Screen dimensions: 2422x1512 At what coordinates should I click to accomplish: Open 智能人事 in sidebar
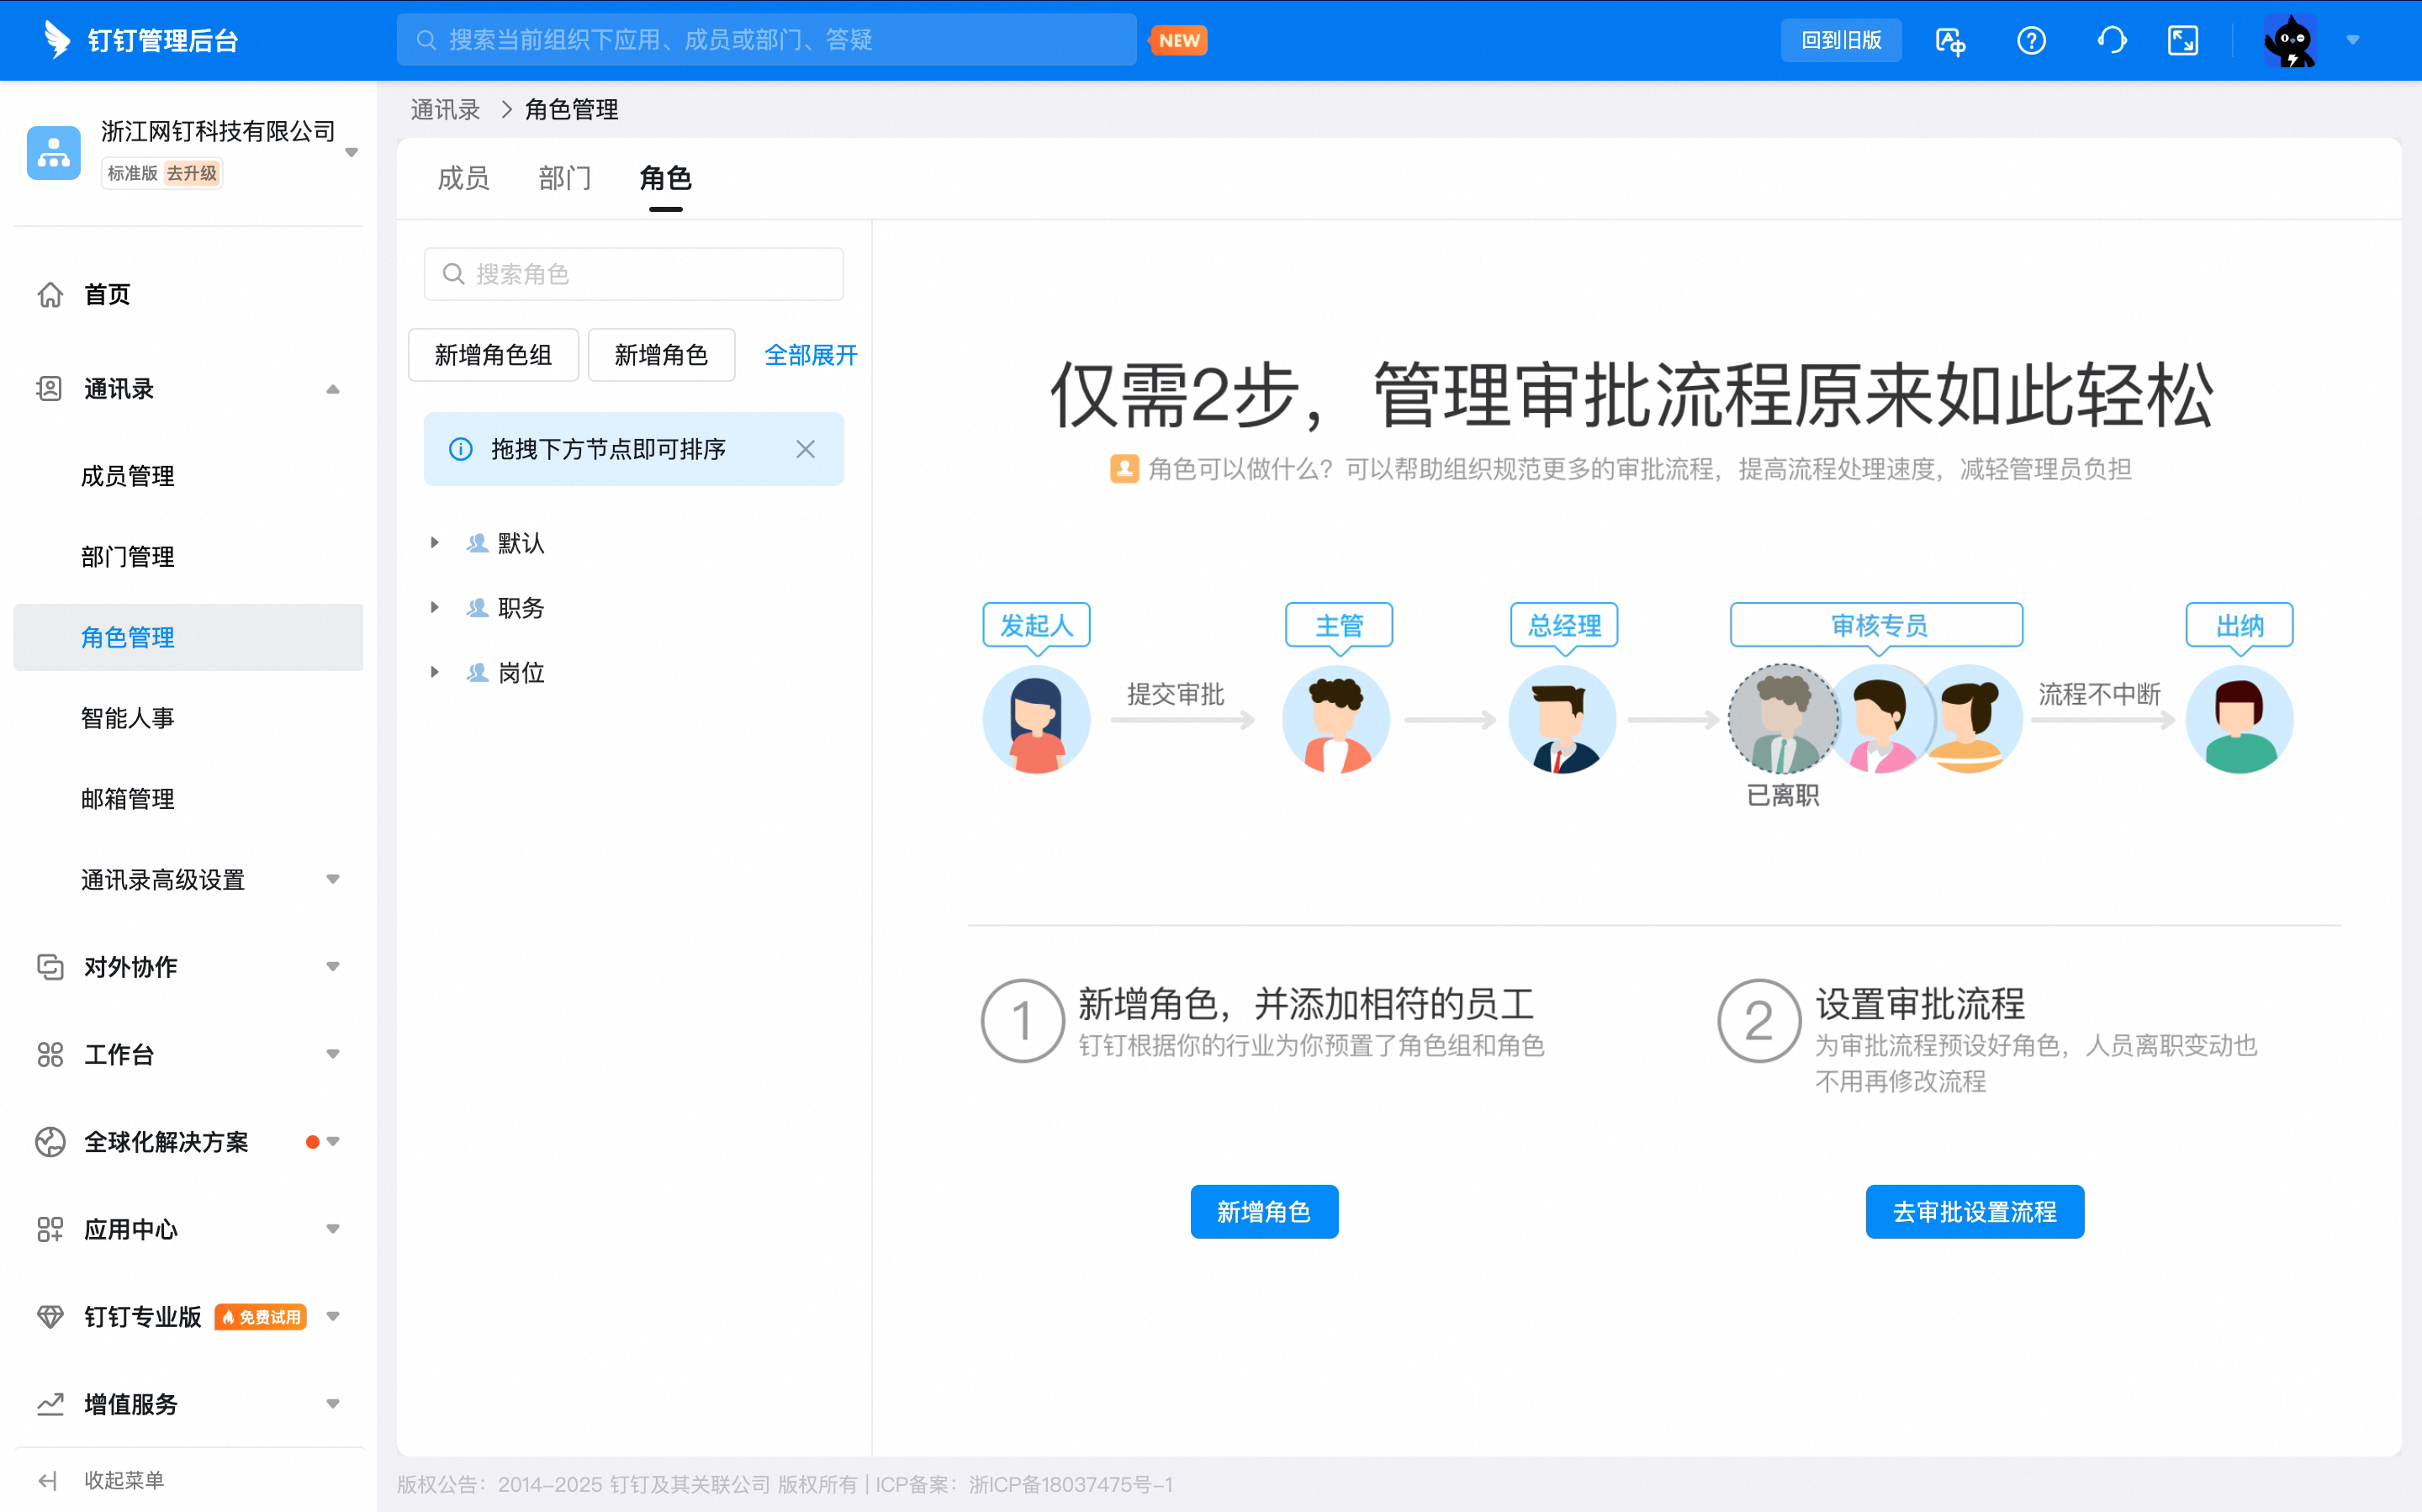188,718
